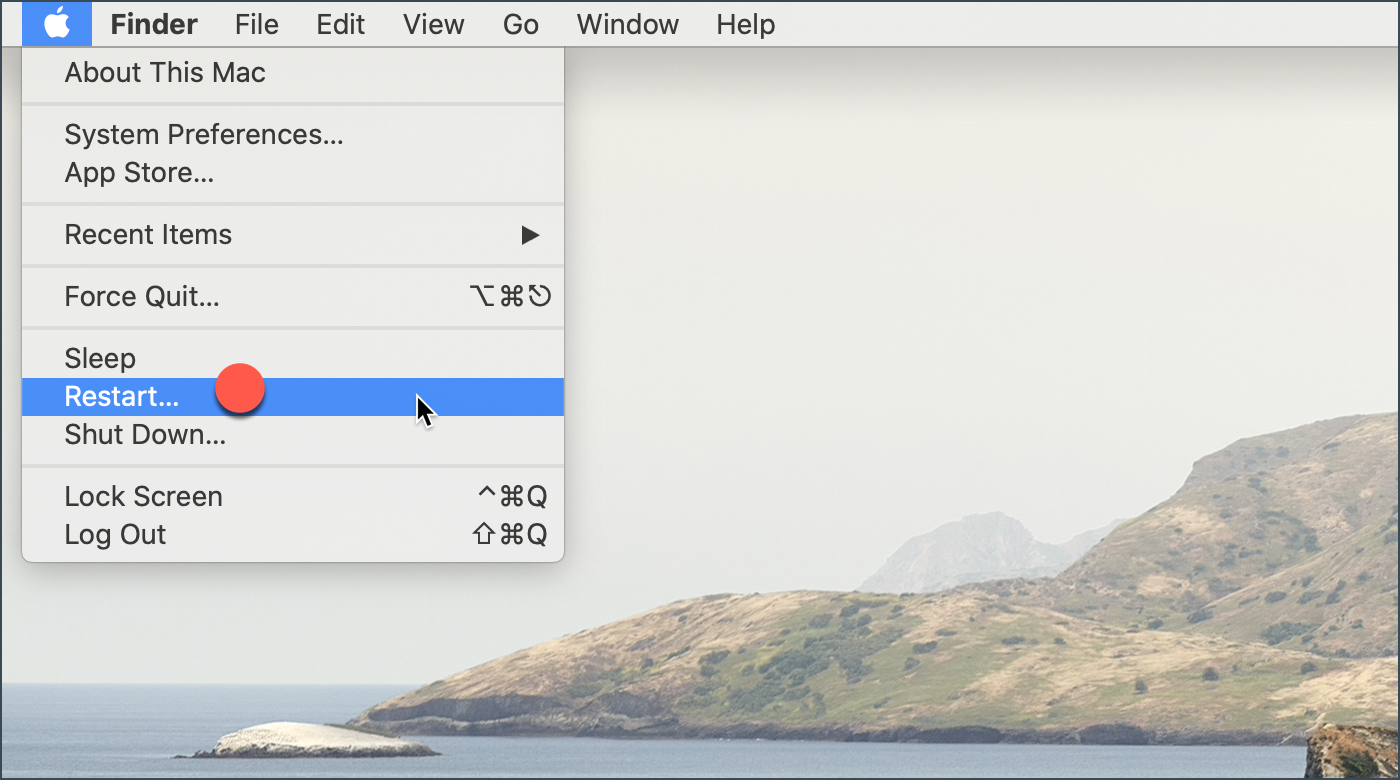1400x780 pixels.
Task: Expand the Recent Items submenu
Action: point(293,235)
